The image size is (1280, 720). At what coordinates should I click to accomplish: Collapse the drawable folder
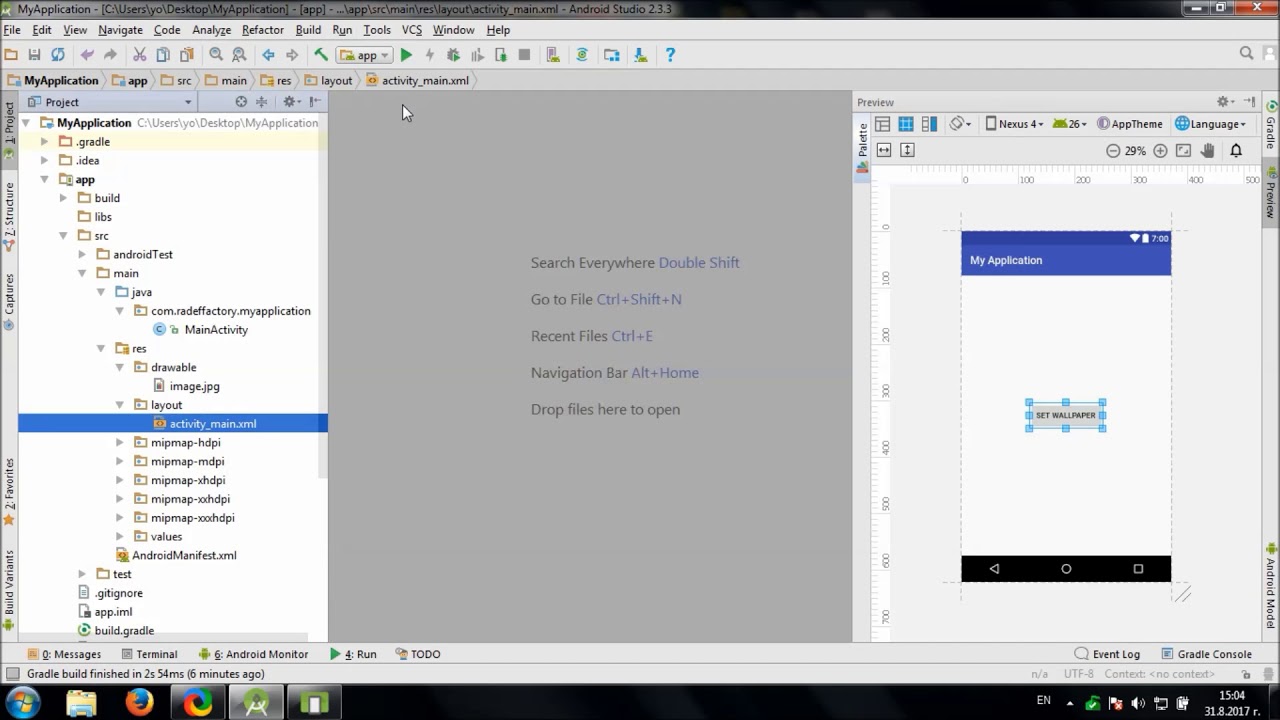pyautogui.click(x=120, y=367)
